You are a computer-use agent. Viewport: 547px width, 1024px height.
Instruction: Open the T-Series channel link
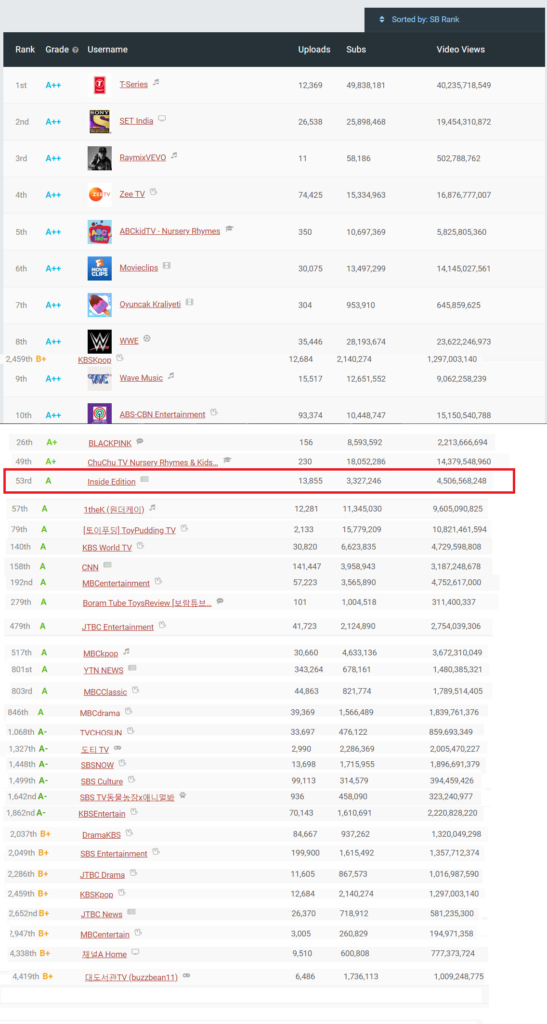(x=134, y=84)
